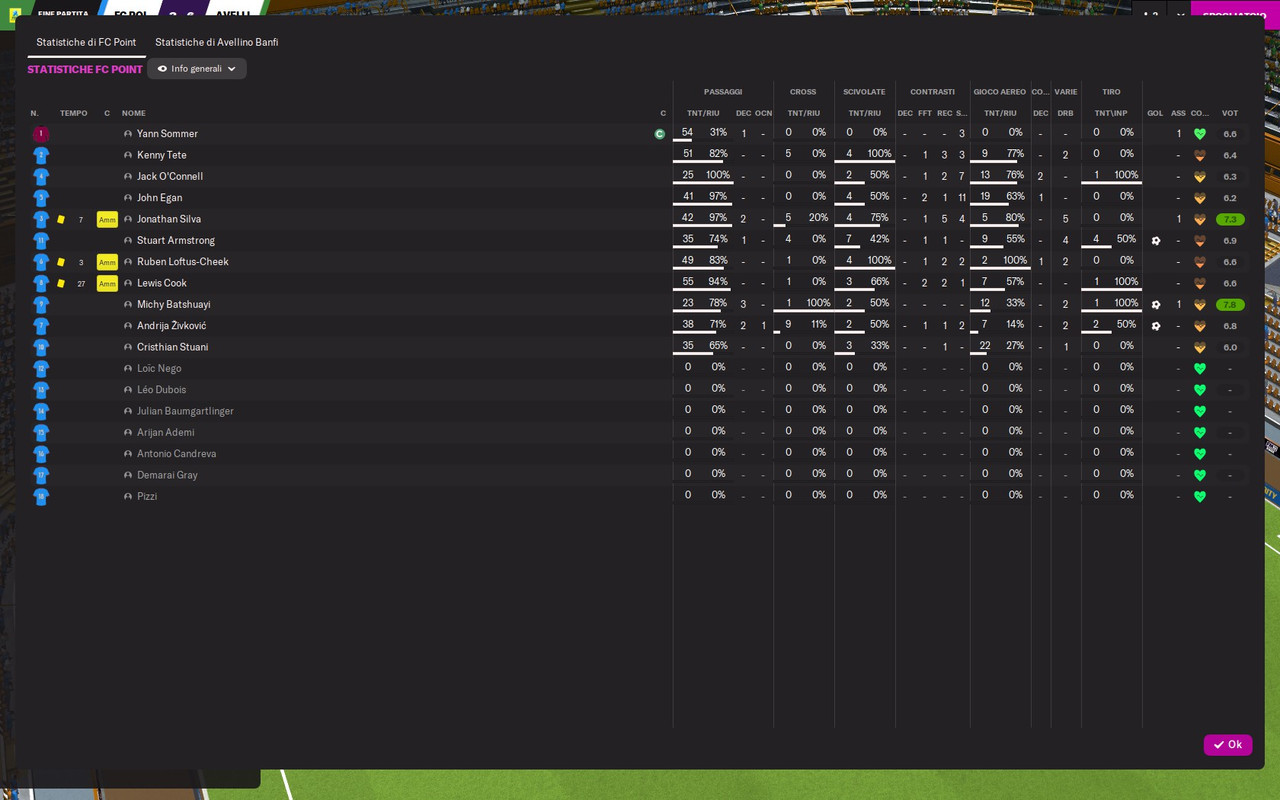
Task: Click Arijan Ademi's name in the list
Action: [166, 433]
